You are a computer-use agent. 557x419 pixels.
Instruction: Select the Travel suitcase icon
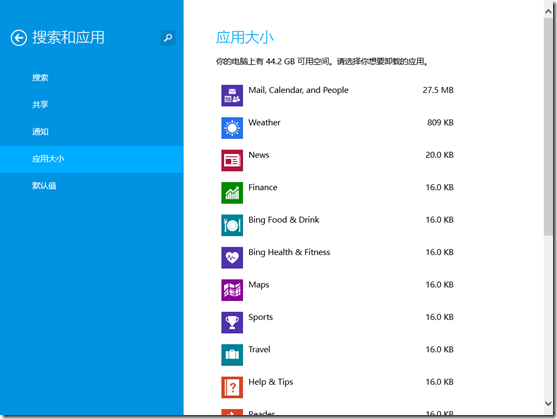tap(232, 355)
